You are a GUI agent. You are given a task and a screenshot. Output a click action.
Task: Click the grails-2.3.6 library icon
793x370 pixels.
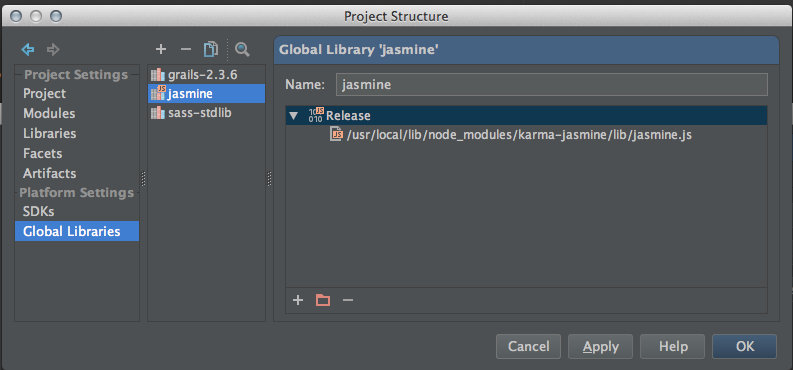click(x=158, y=75)
